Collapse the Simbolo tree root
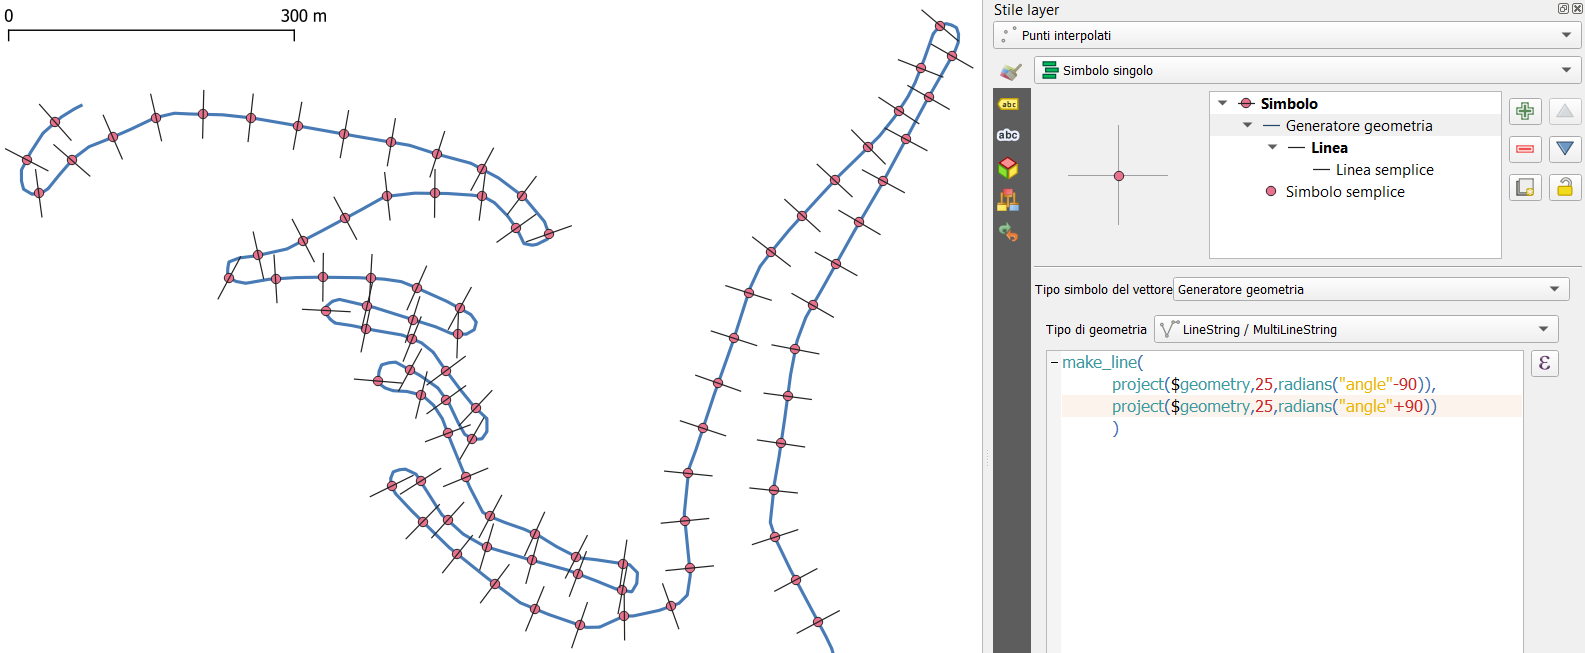Viewport: 1585px width, 653px height. 1222,103
